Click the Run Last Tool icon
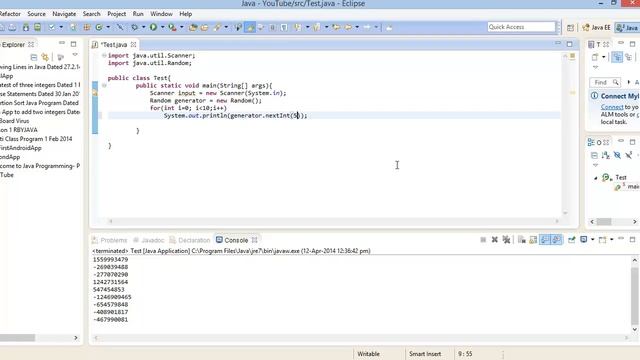Screen dimensions: 640x360 coord(172,27)
